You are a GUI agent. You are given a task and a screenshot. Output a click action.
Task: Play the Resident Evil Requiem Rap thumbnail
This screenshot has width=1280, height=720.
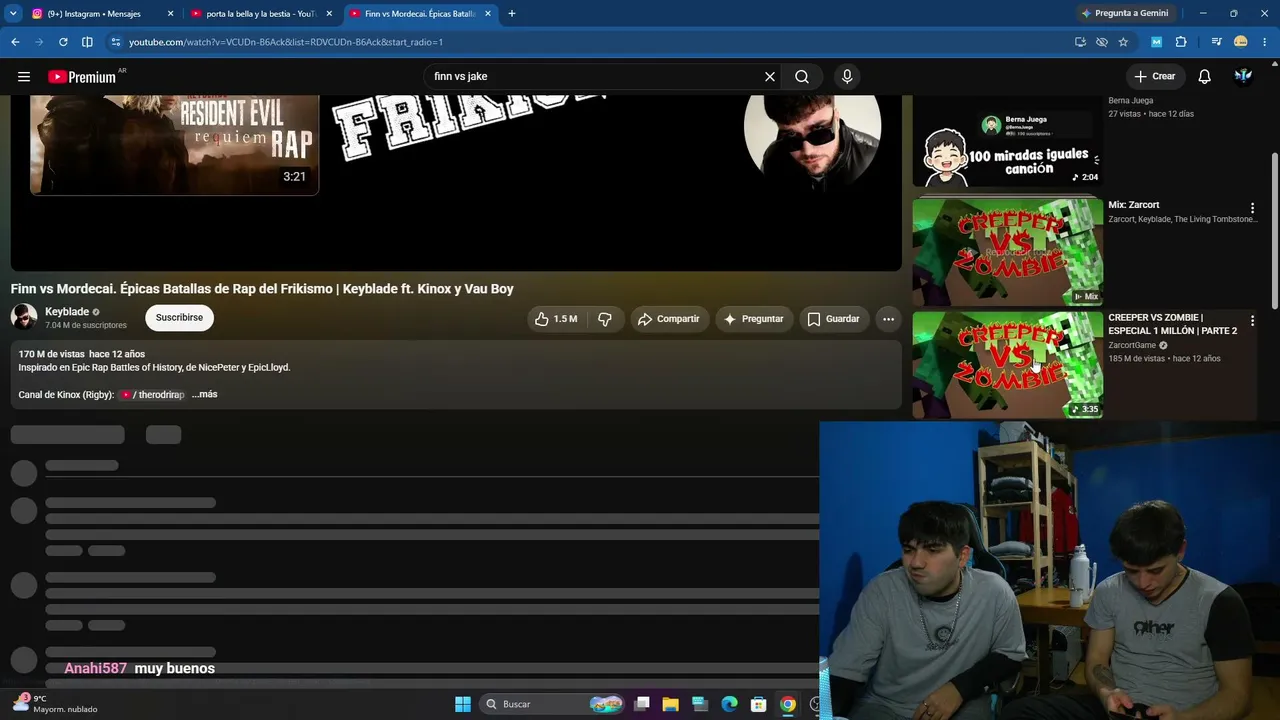[x=174, y=144]
